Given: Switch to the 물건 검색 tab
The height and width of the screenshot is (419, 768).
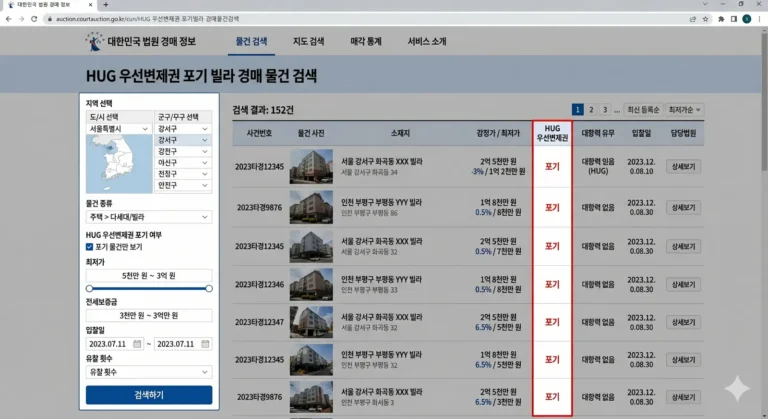Looking at the screenshot, I should coord(251,42).
